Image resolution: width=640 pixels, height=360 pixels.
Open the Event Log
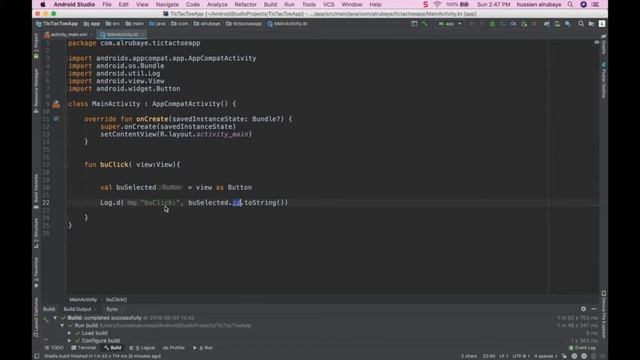pyautogui.click(x=582, y=348)
